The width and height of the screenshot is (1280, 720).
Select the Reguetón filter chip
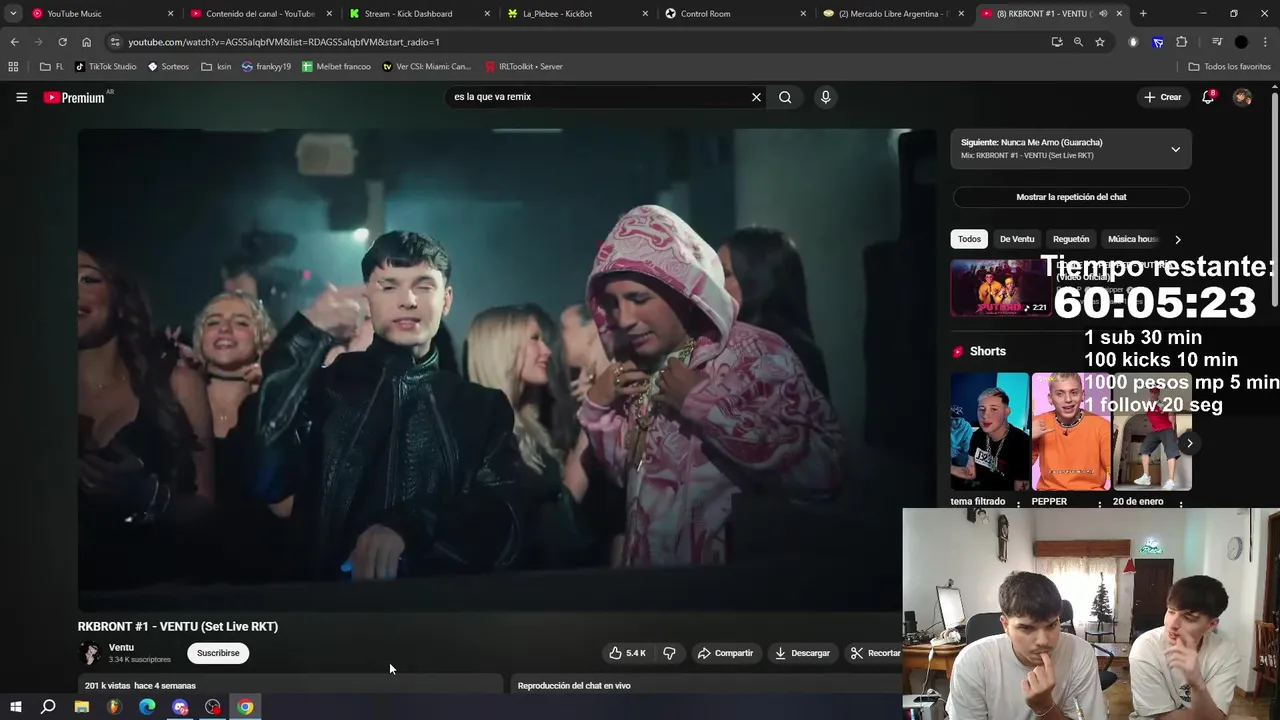coord(1071,239)
